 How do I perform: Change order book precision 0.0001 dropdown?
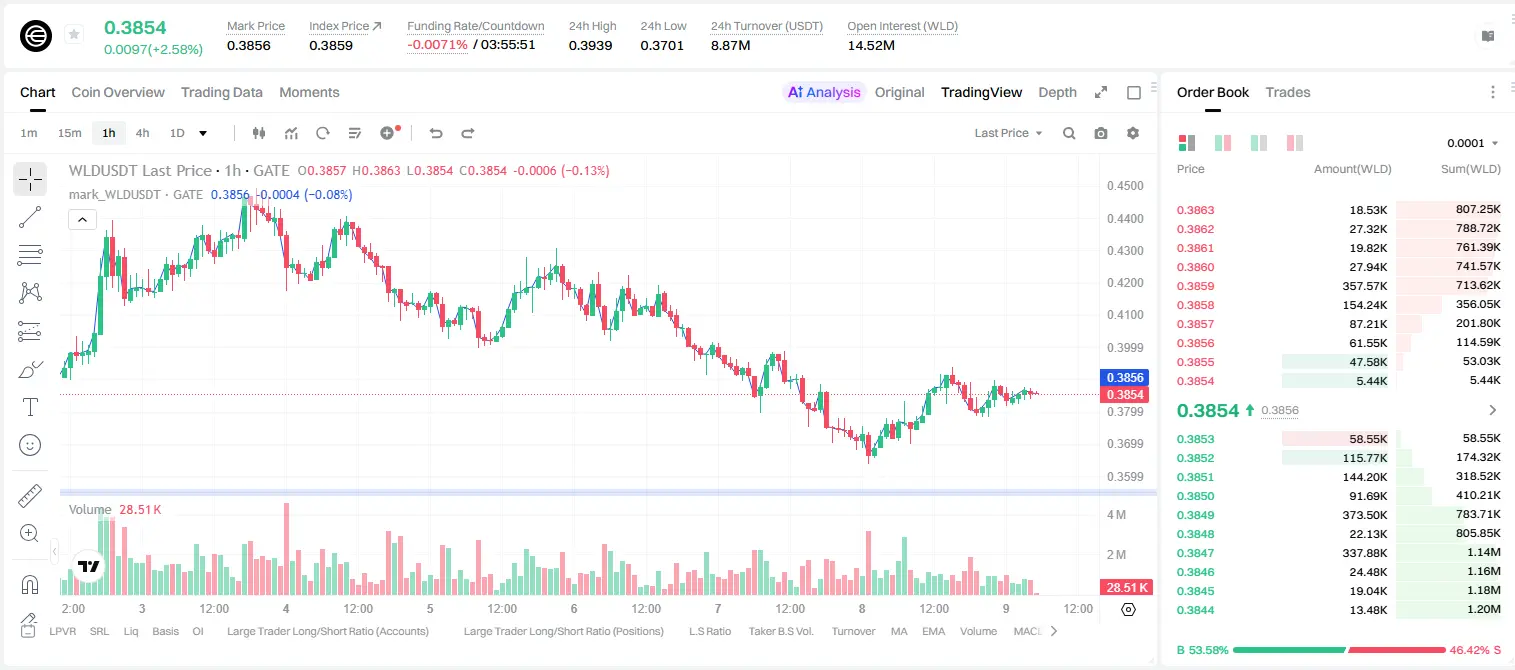[x=1473, y=143]
